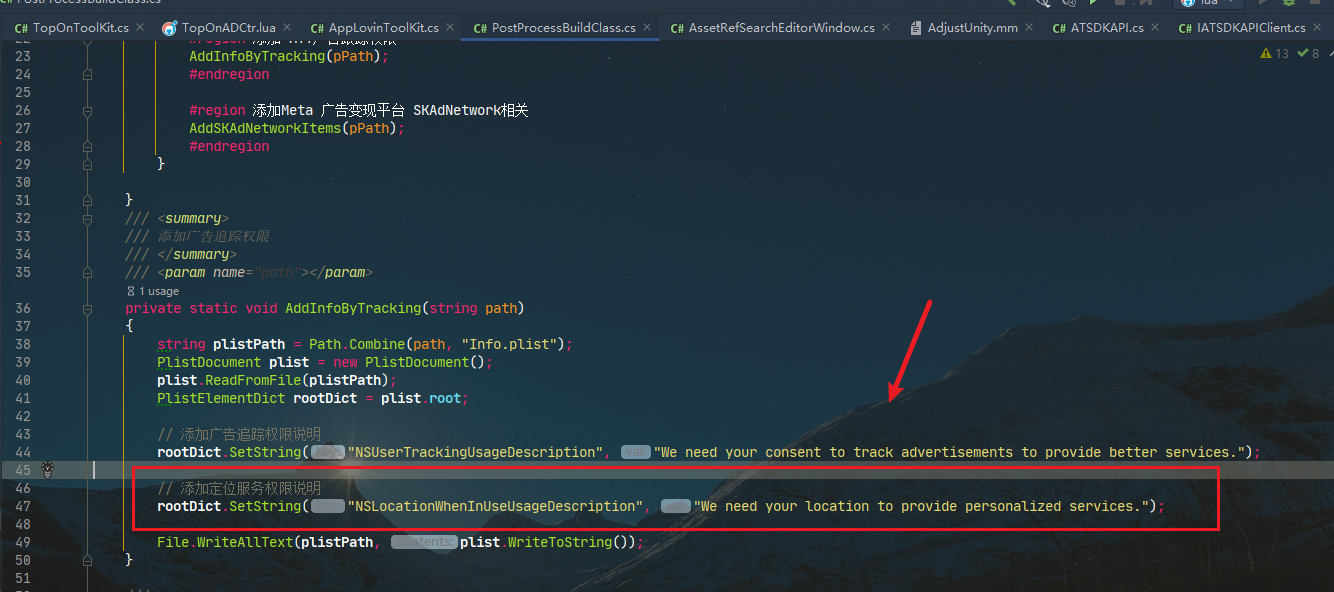Click the plist.WriteToString call
The height and width of the screenshot is (592, 1334).
pyautogui.click(x=535, y=542)
